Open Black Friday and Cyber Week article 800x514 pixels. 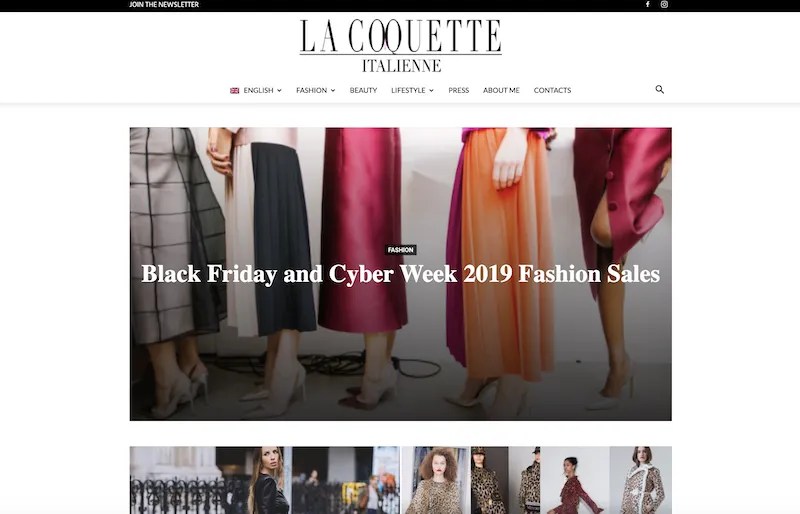(401, 274)
